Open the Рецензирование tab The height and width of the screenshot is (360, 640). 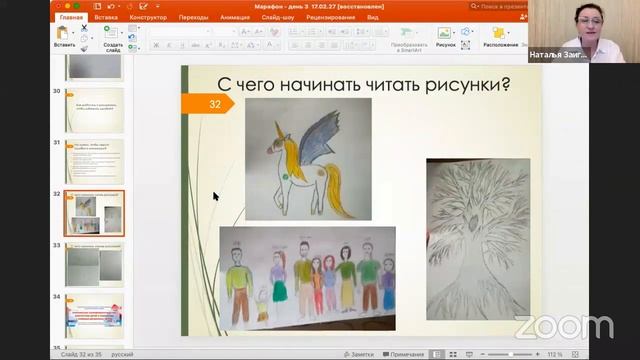click(330, 18)
